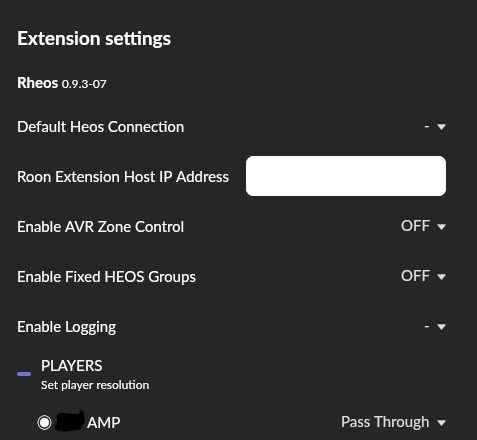
Task: Click the Enable Logging dropdown arrow
Action: tap(441, 327)
